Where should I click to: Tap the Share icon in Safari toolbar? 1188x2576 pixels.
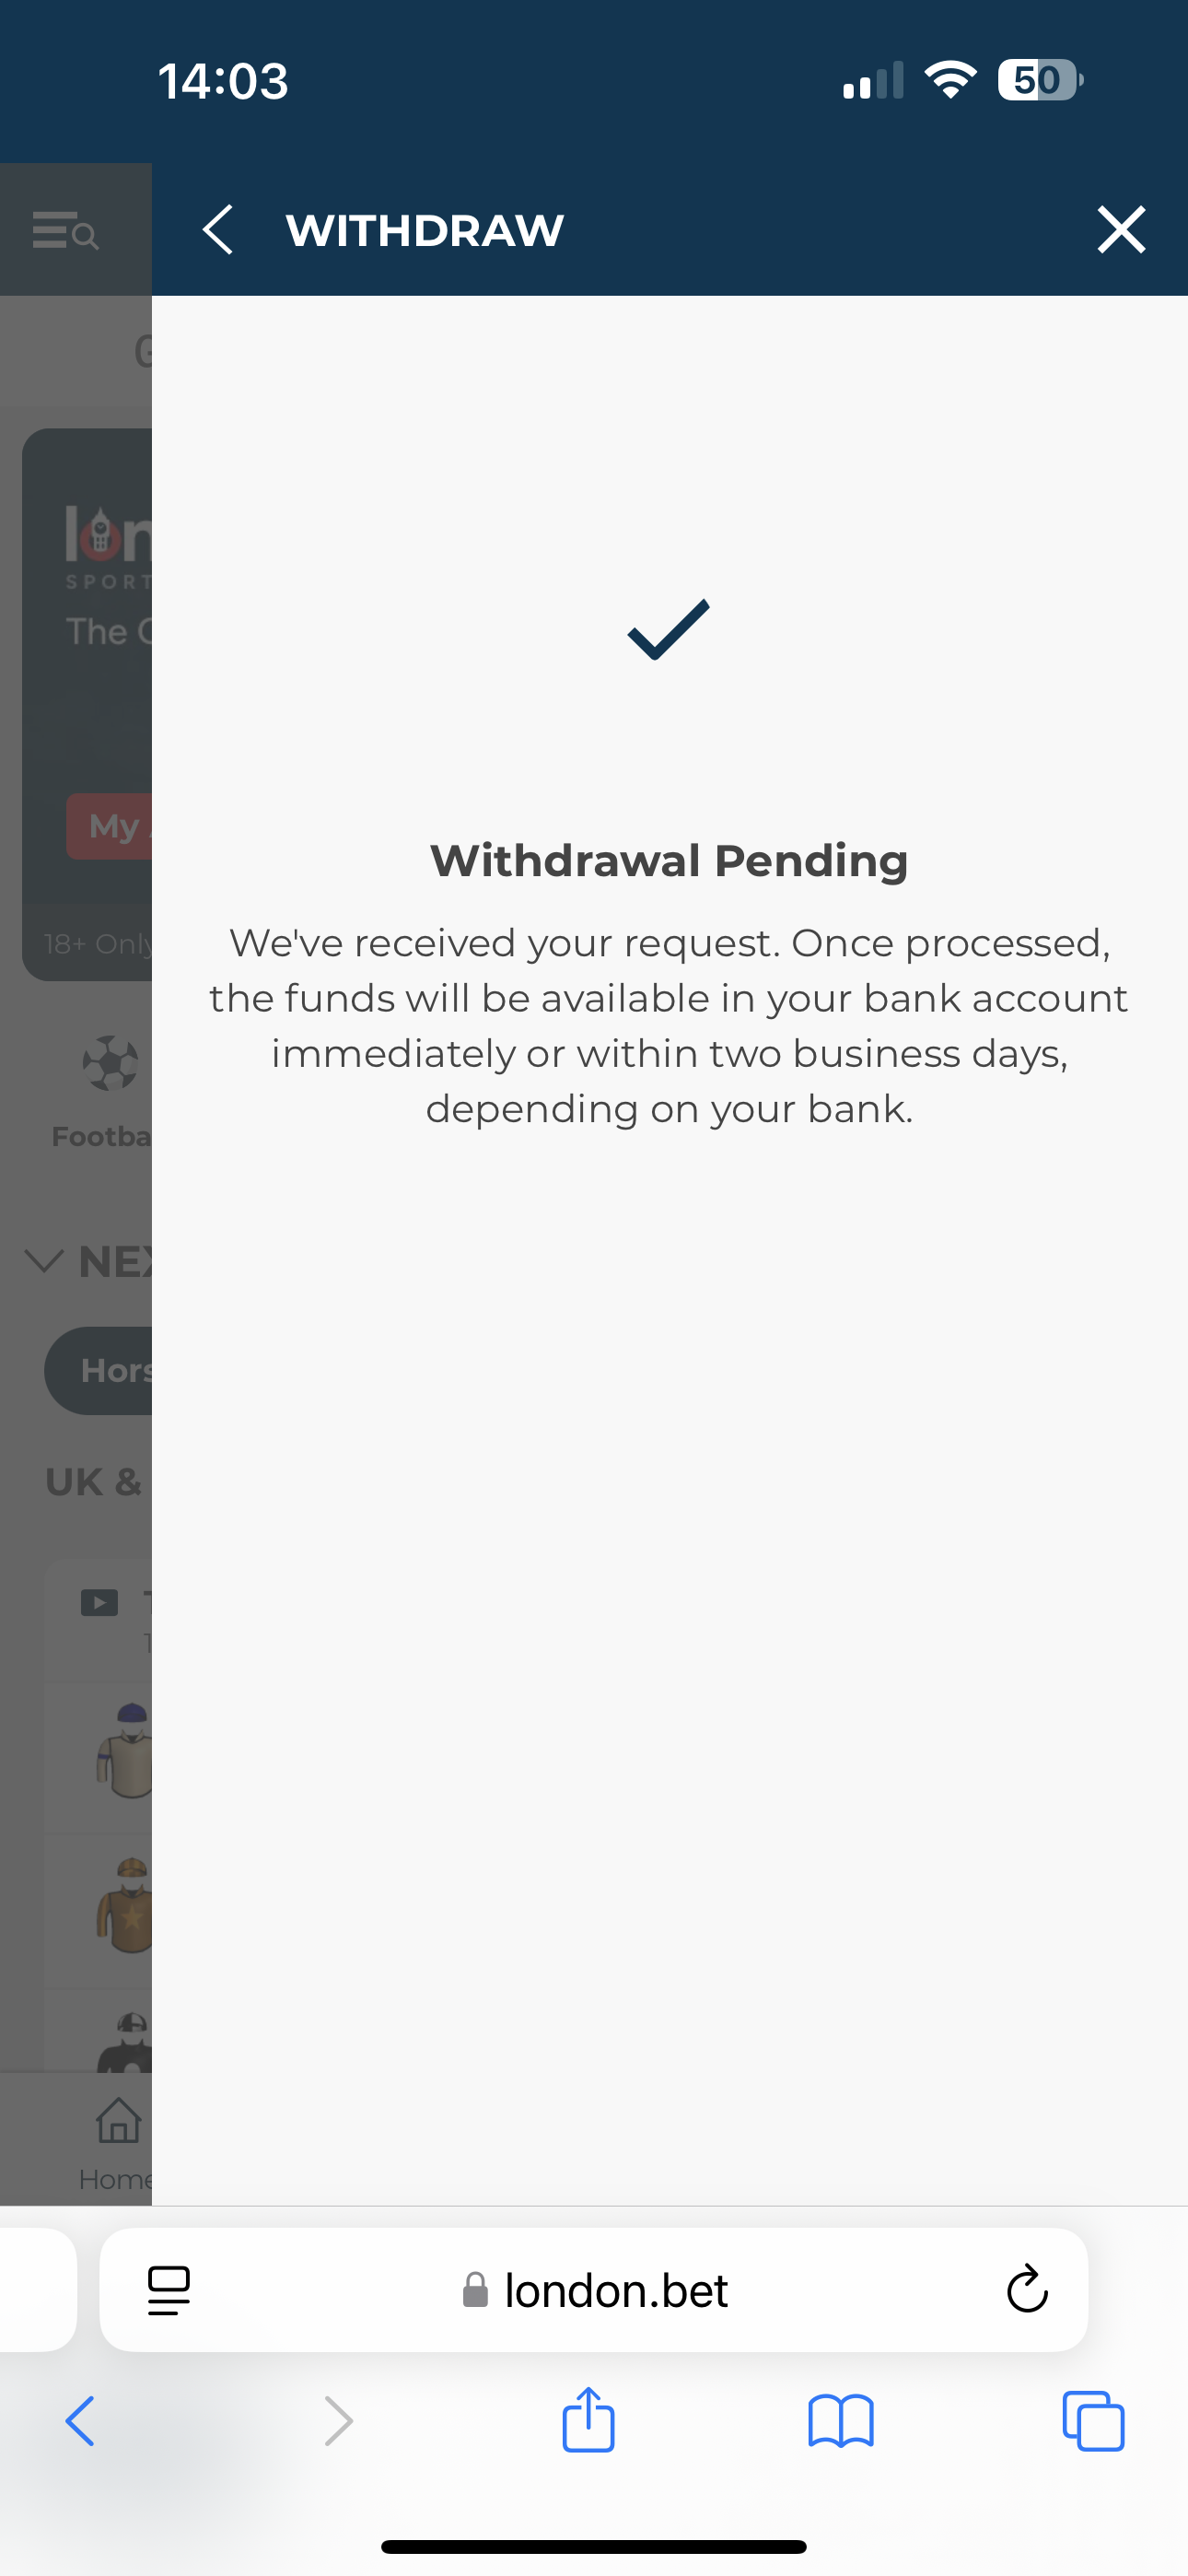[x=588, y=2420]
